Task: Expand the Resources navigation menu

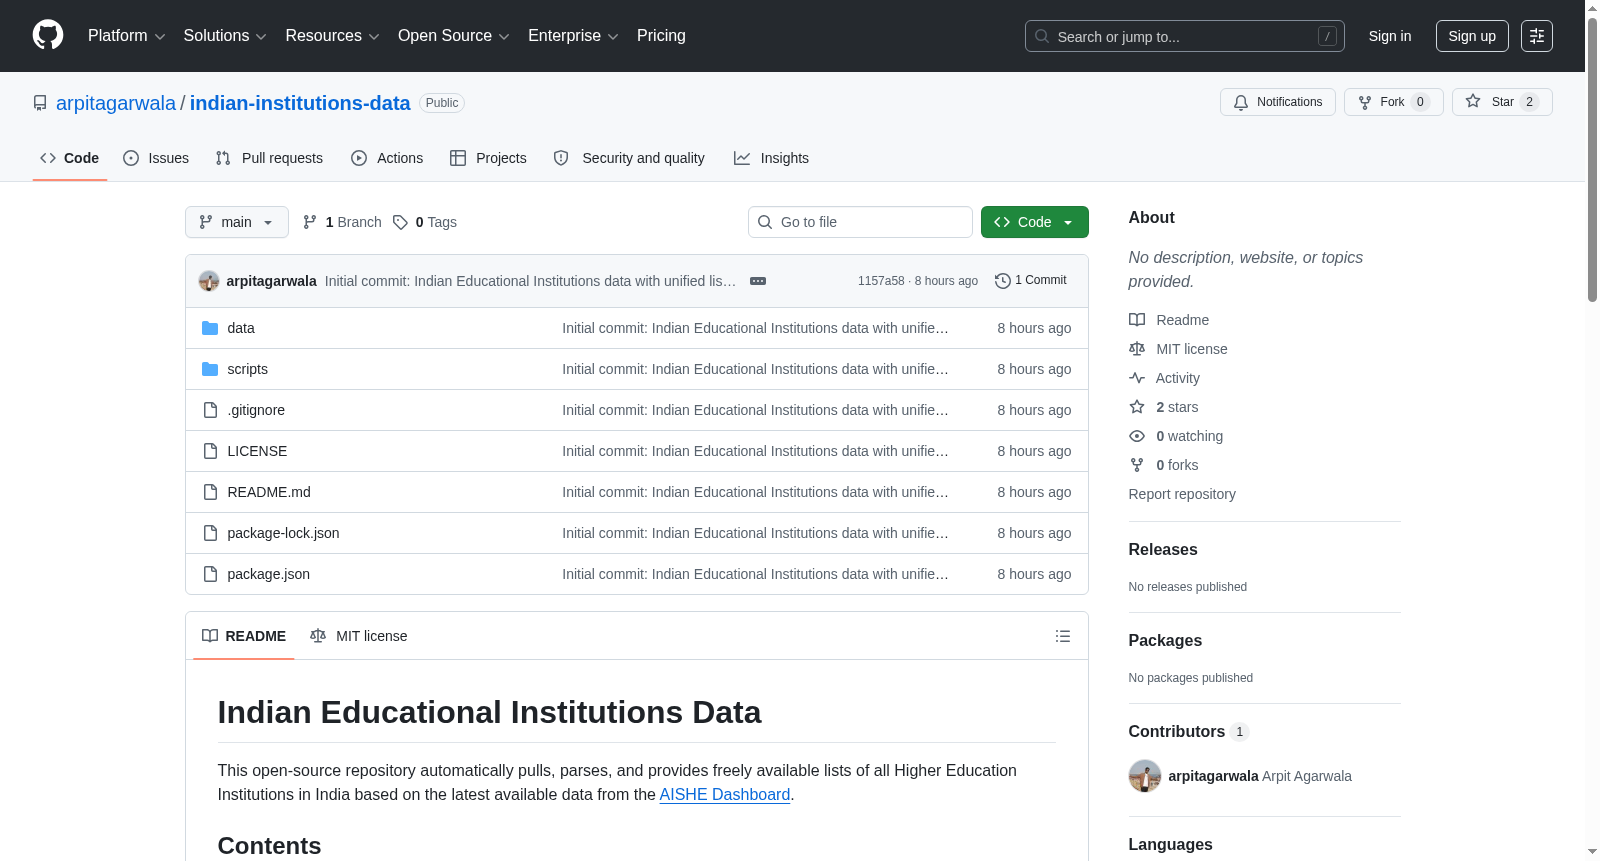Action: coord(332,36)
